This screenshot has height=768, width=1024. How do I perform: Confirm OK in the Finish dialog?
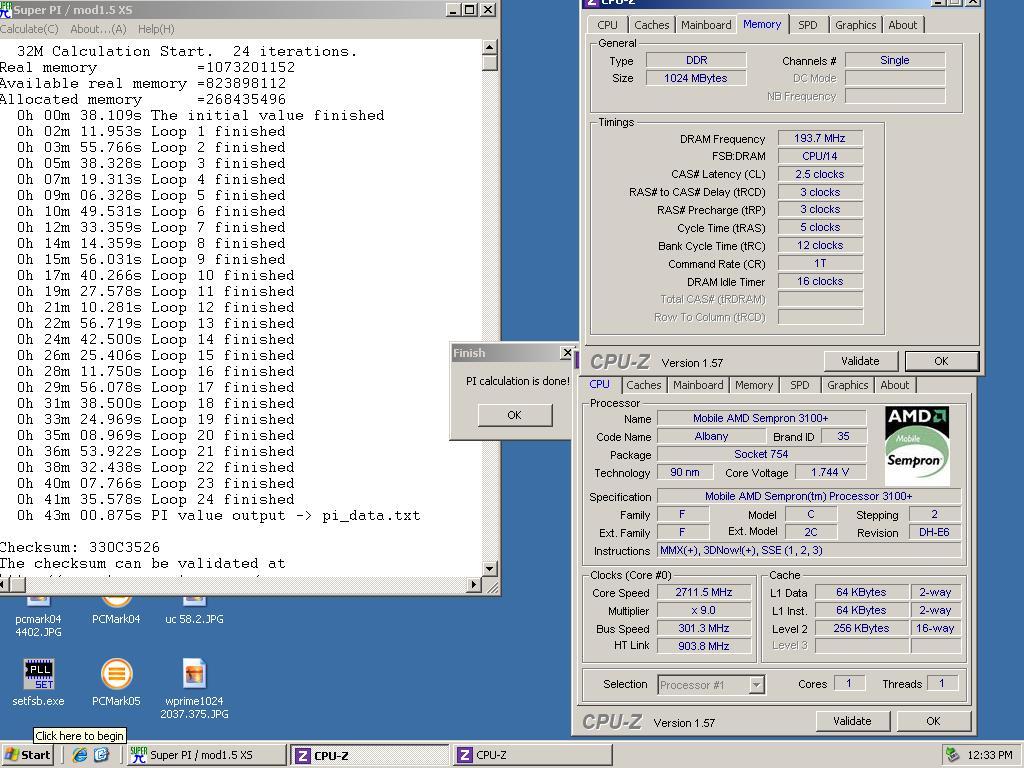pos(515,415)
